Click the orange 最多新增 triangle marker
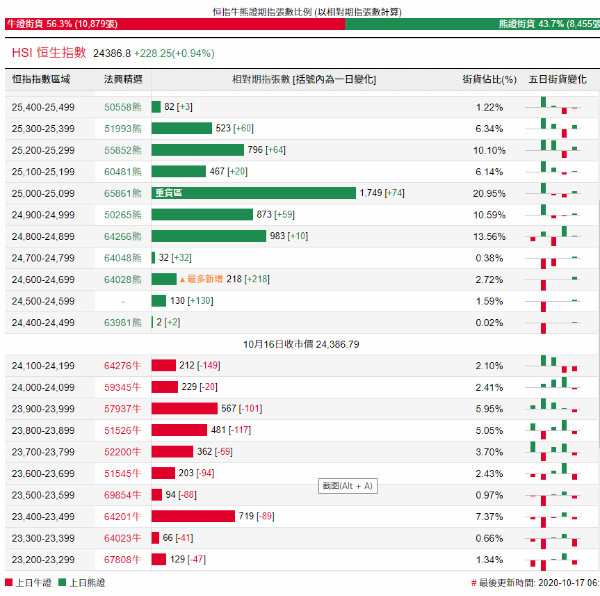 (x=183, y=280)
